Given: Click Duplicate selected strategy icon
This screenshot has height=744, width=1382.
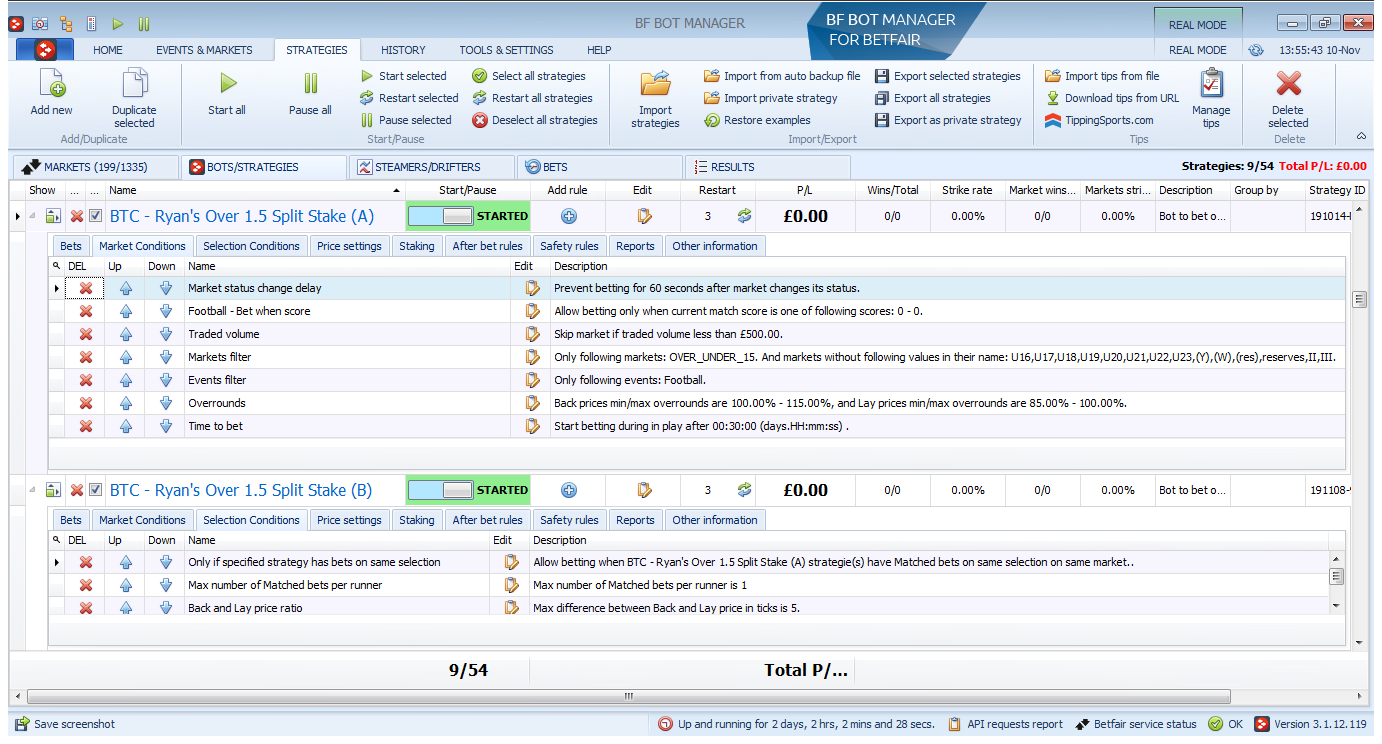Looking at the screenshot, I should point(134,84).
